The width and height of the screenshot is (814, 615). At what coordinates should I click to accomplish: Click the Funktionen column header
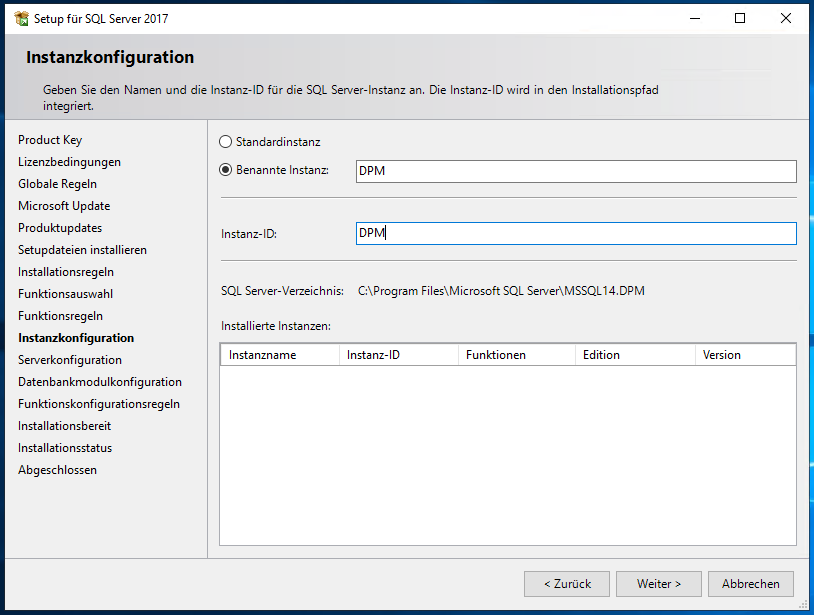[517, 355]
